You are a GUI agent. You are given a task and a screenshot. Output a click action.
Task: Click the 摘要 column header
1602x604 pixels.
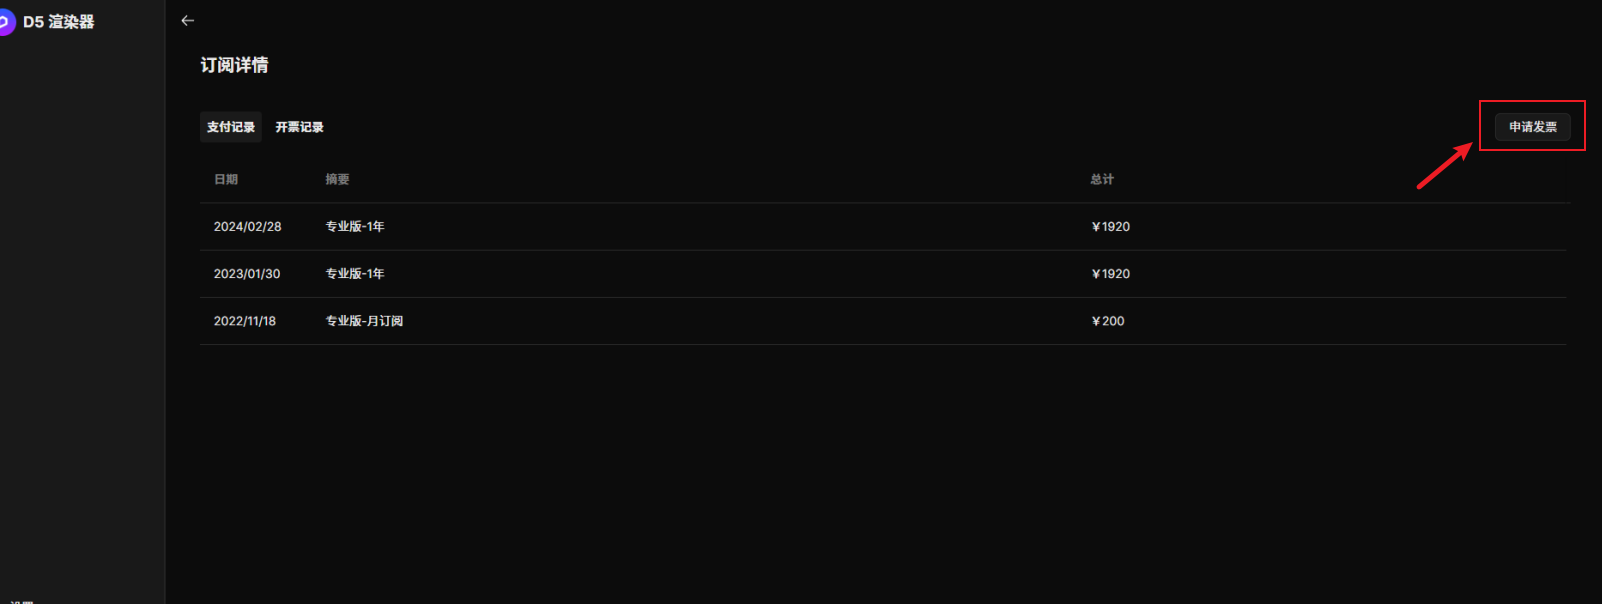click(337, 179)
